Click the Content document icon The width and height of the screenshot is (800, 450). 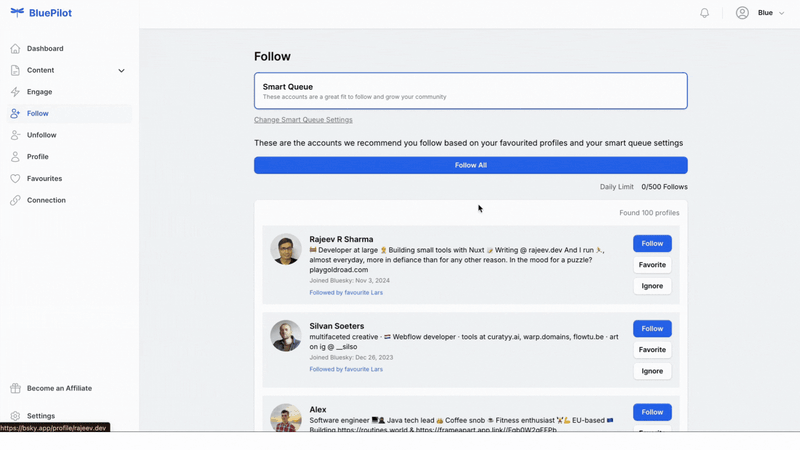pos(15,70)
